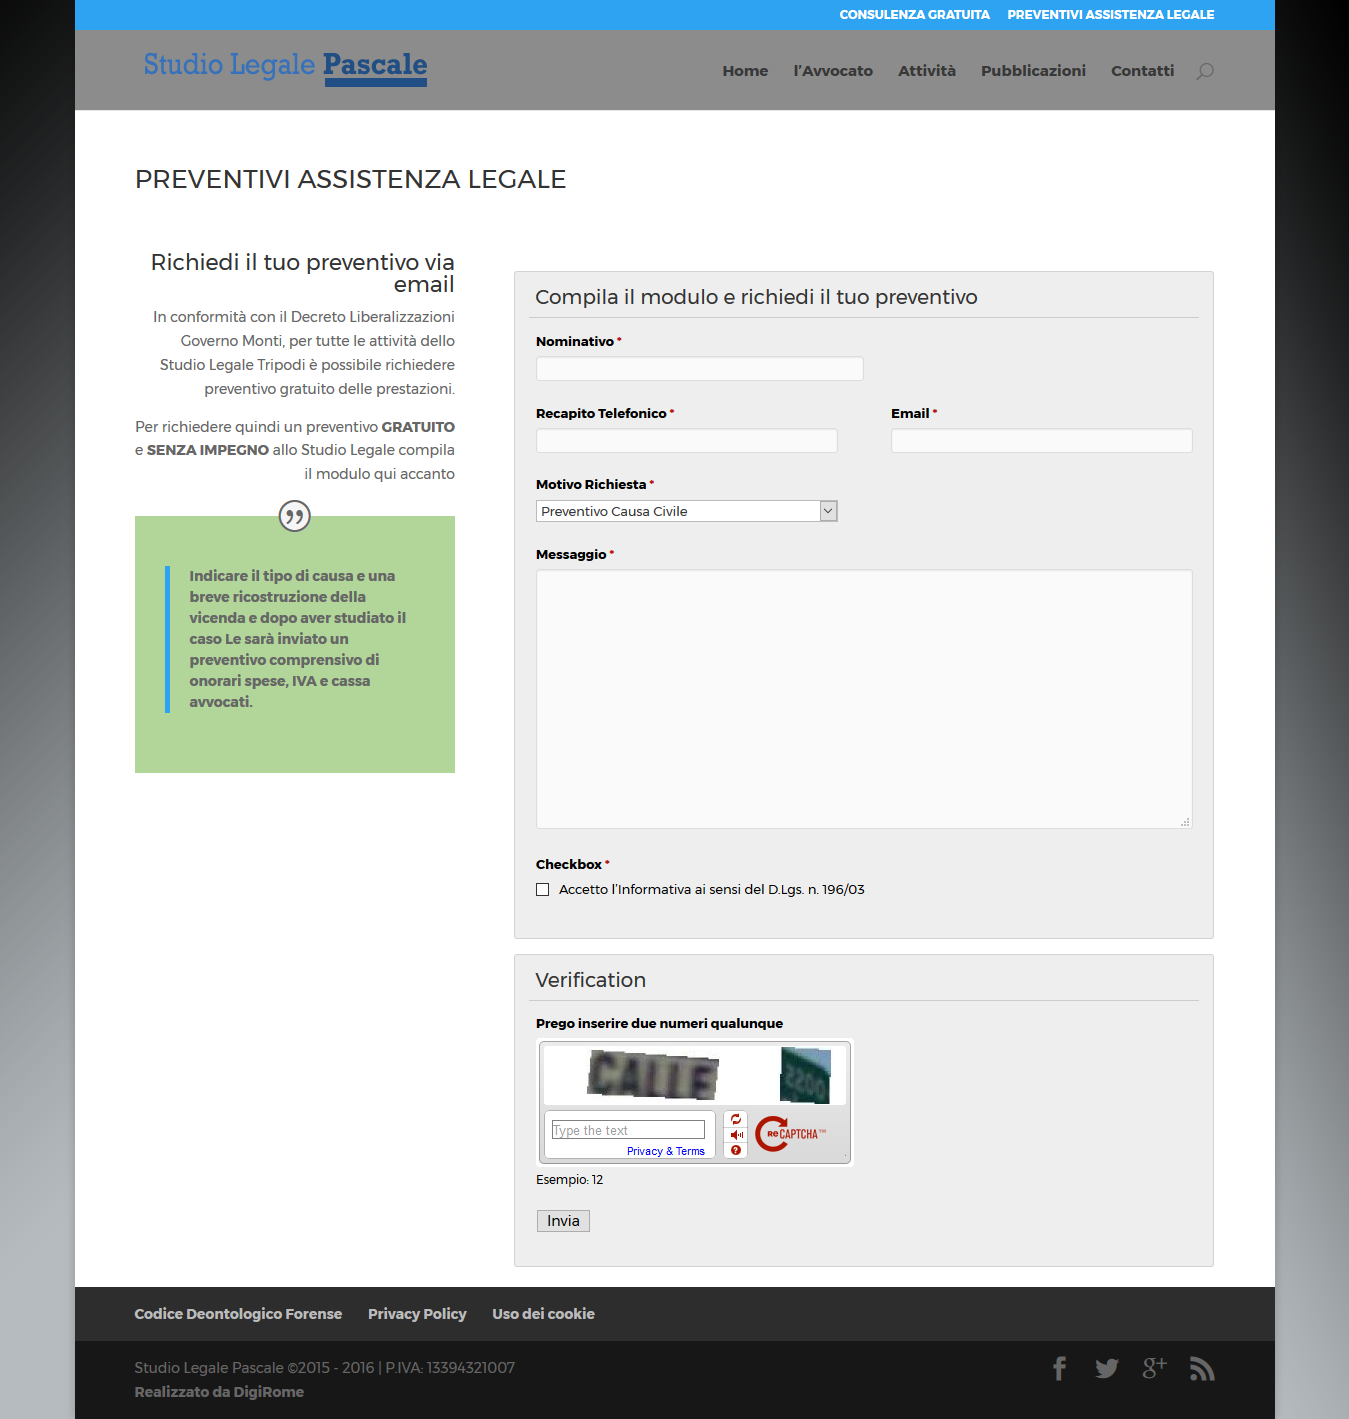
Task: Open the Motivo Richiesta dropdown
Action: [x=686, y=511]
